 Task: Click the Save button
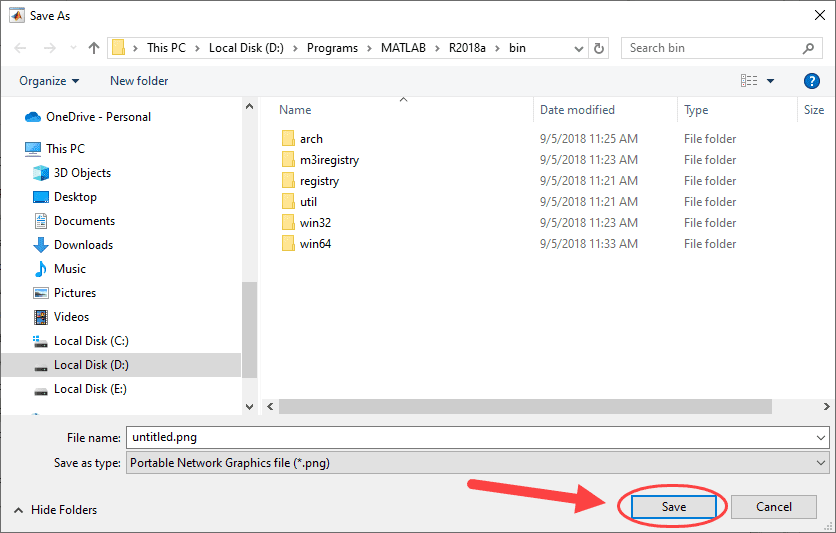pyautogui.click(x=673, y=507)
